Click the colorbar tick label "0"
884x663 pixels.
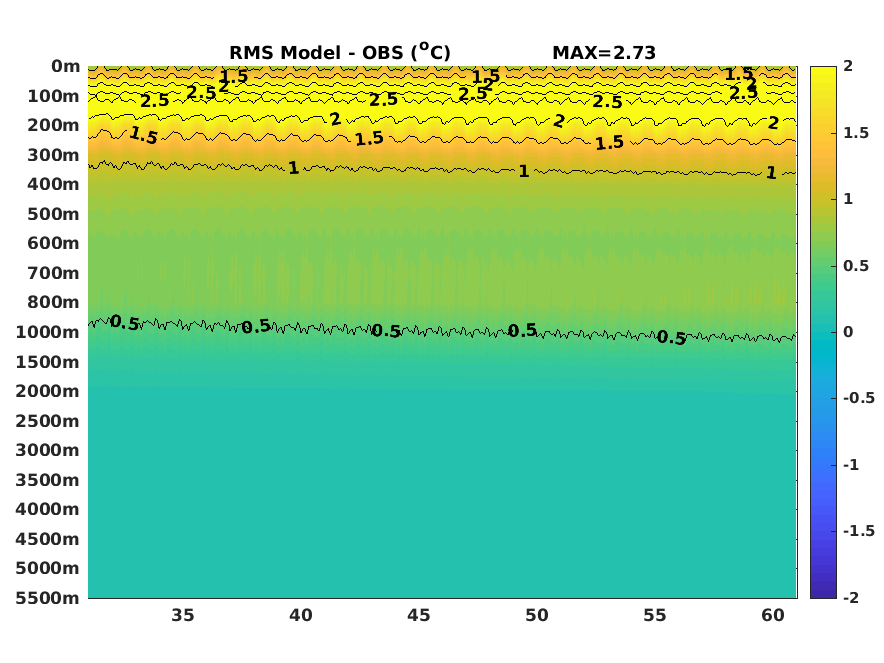[x=848, y=332]
